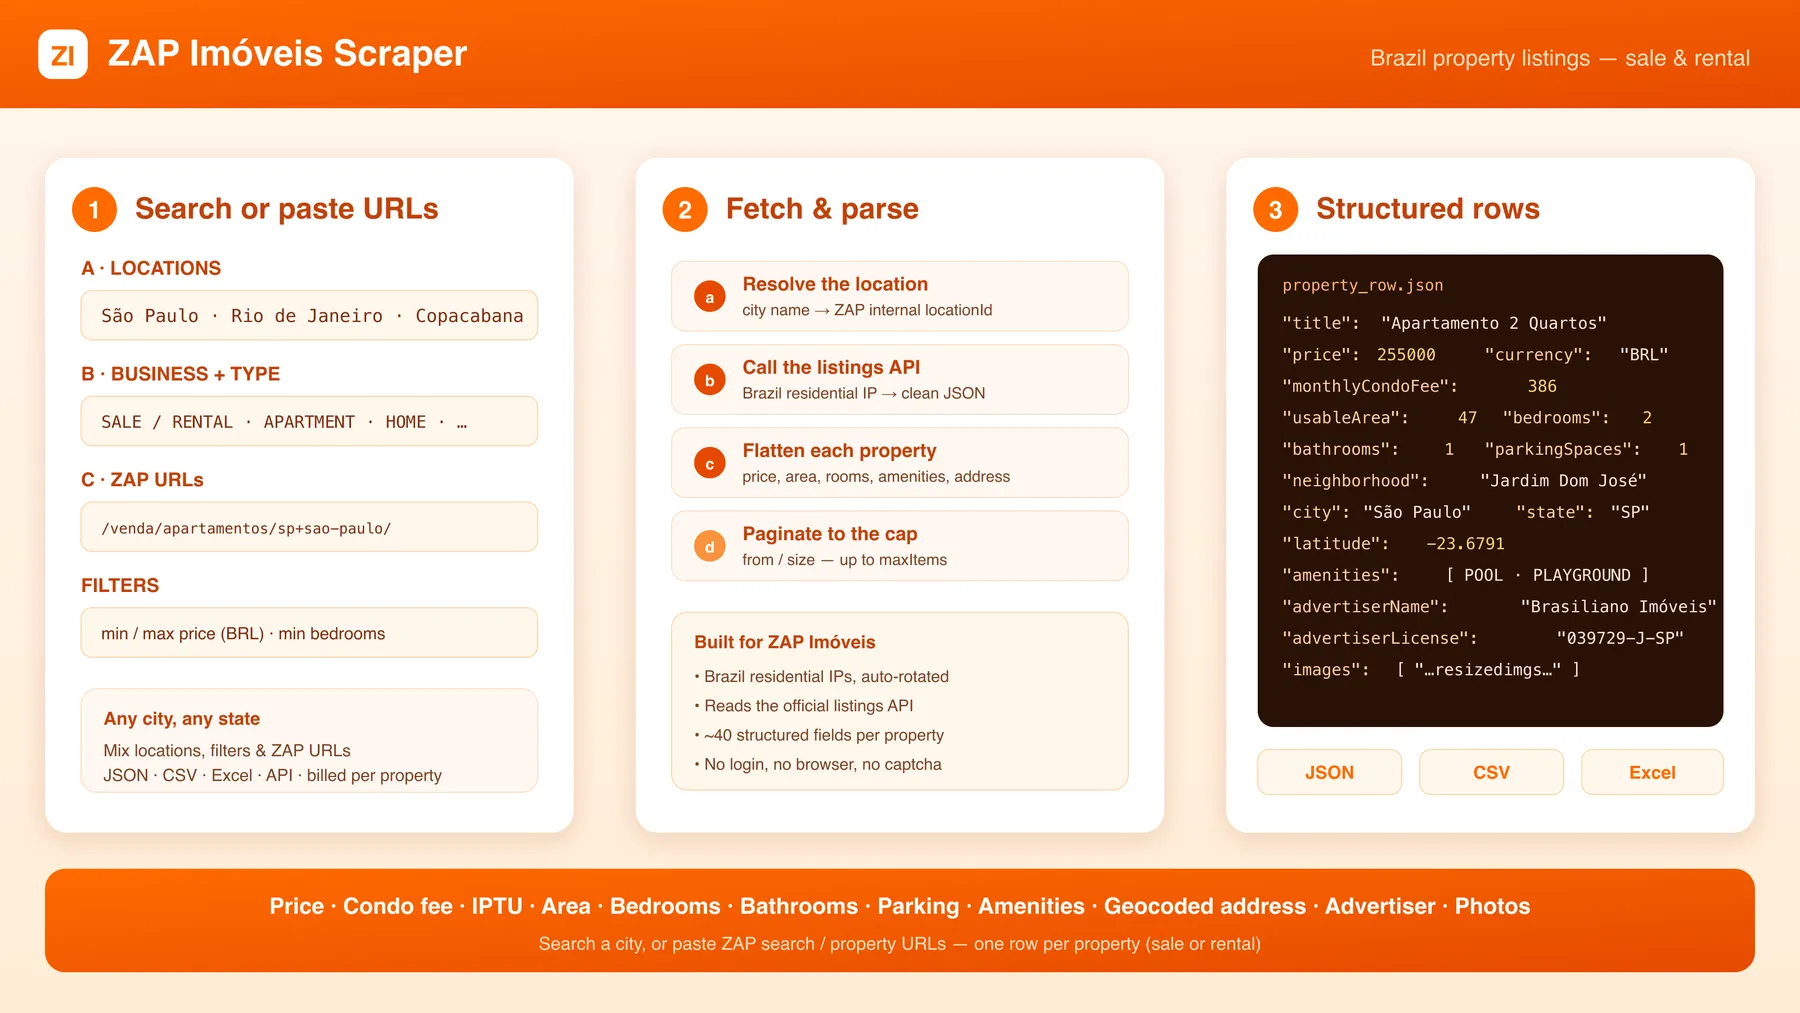Select the ZAP URLs input field
The image size is (1800, 1013).
[x=309, y=527]
